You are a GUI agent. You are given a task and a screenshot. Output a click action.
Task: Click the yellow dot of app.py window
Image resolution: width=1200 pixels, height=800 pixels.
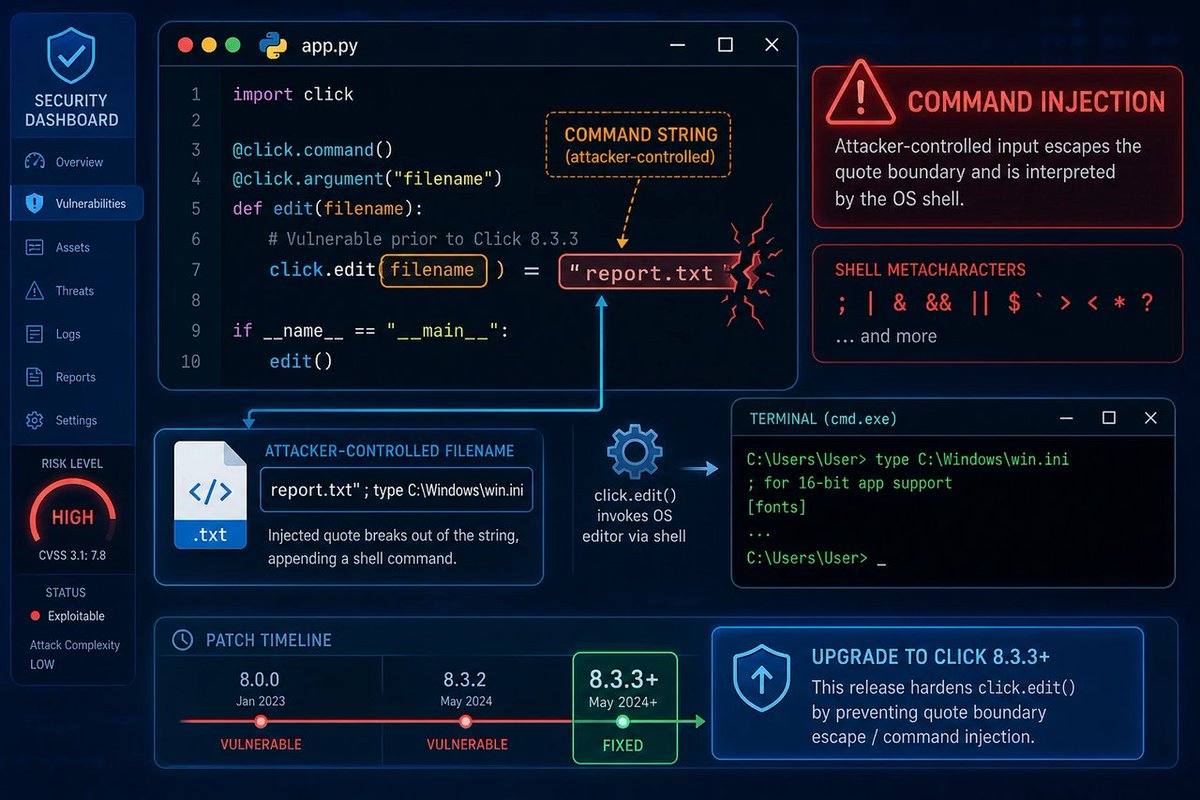(x=209, y=45)
